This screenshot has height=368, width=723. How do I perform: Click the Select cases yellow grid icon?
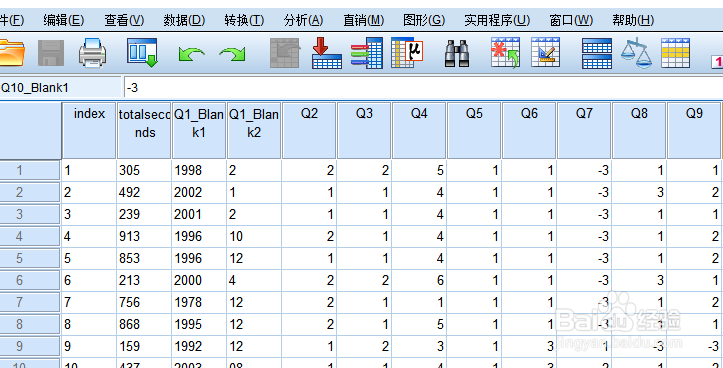click(x=675, y=53)
